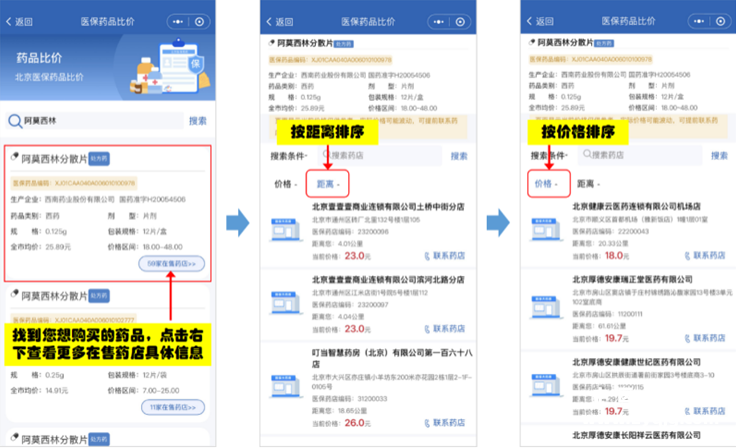Image resolution: width=736 pixels, height=448 pixels.
Task: Tap the circle close icon in left panel header
Action: pos(199,22)
